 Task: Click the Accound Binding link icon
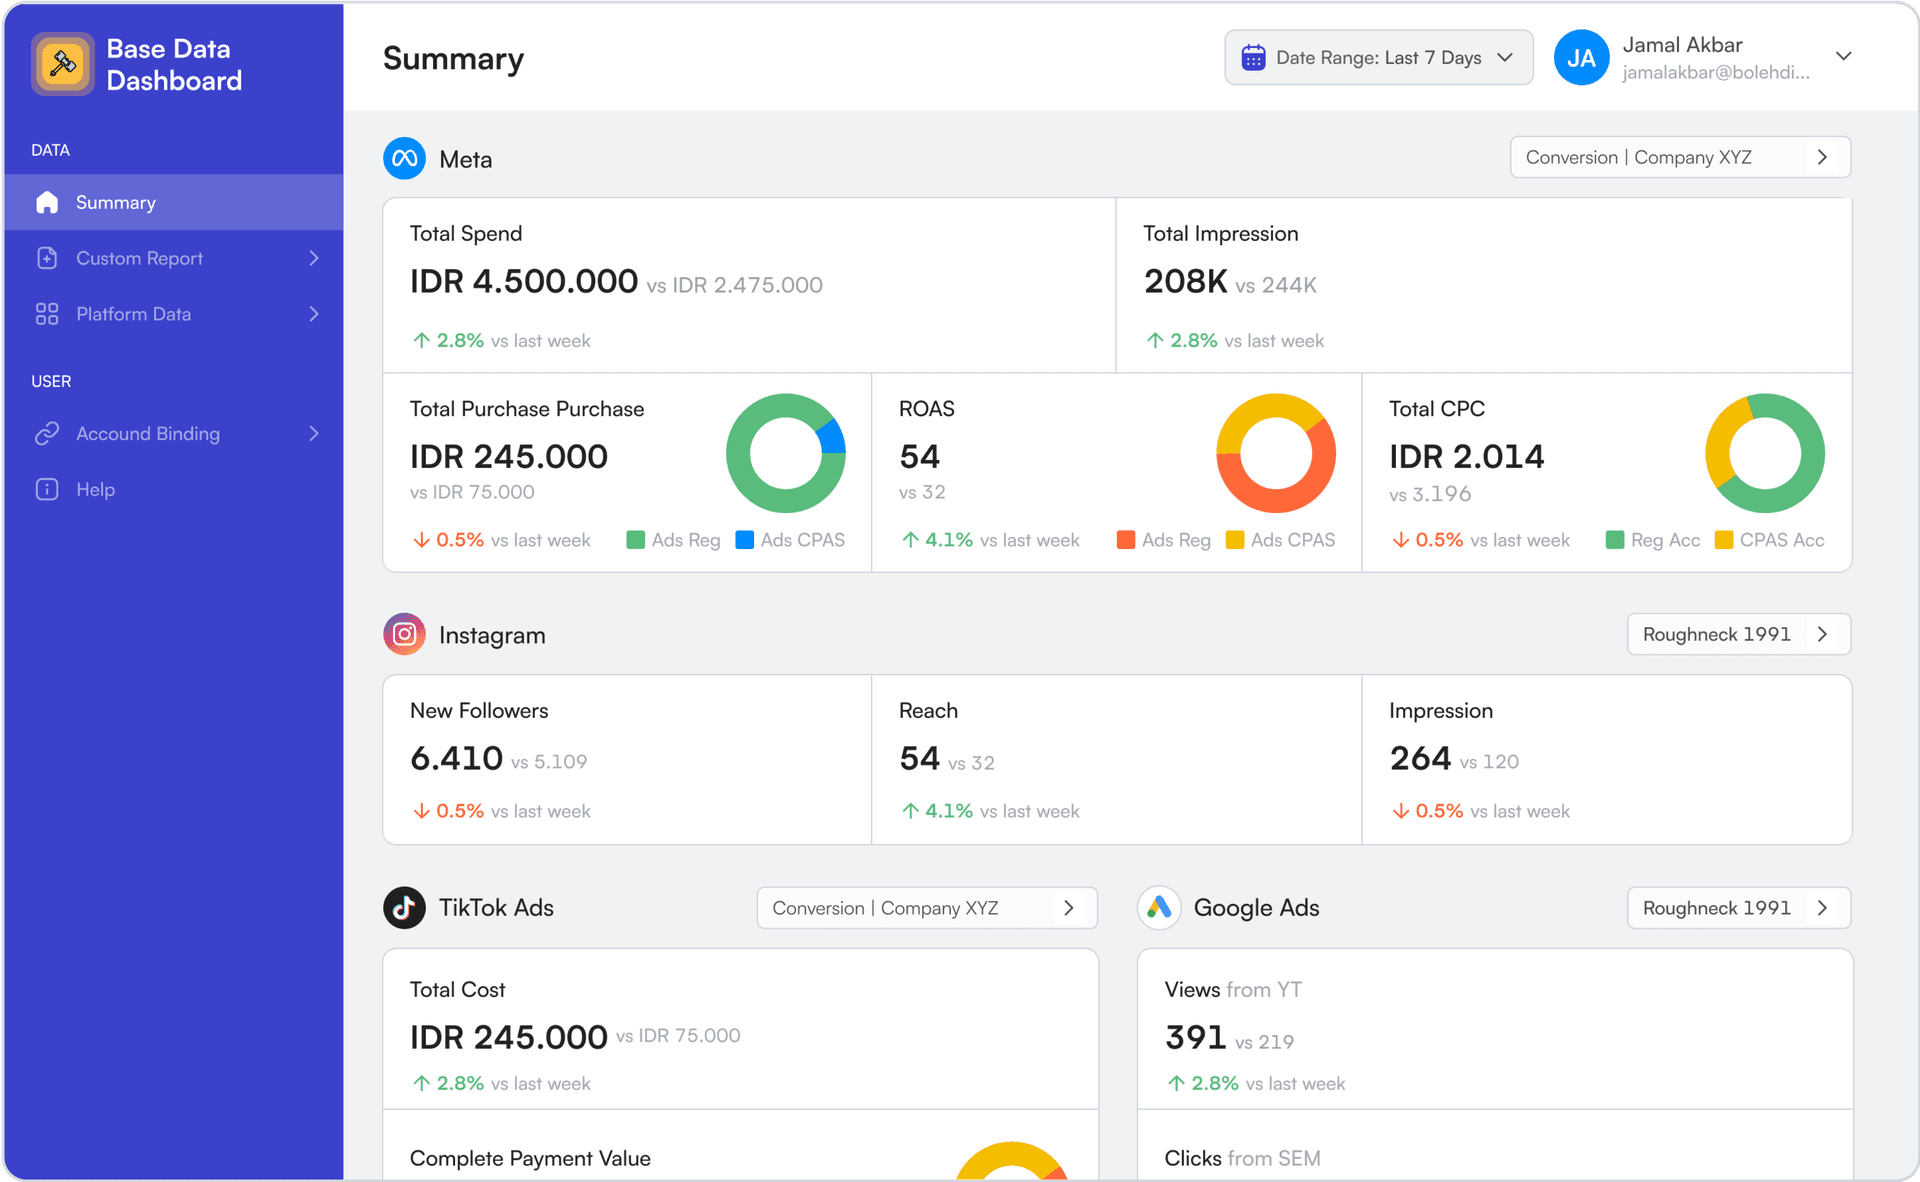click(x=47, y=433)
